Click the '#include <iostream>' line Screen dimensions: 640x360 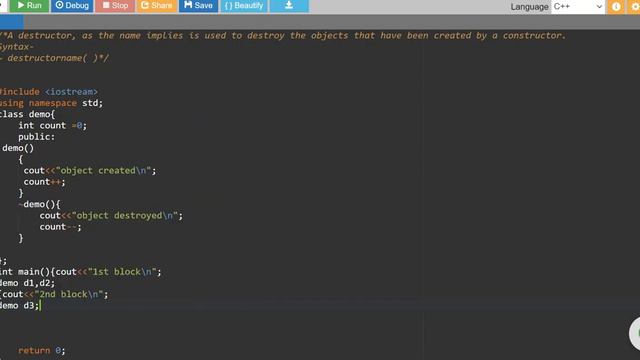tap(49, 92)
